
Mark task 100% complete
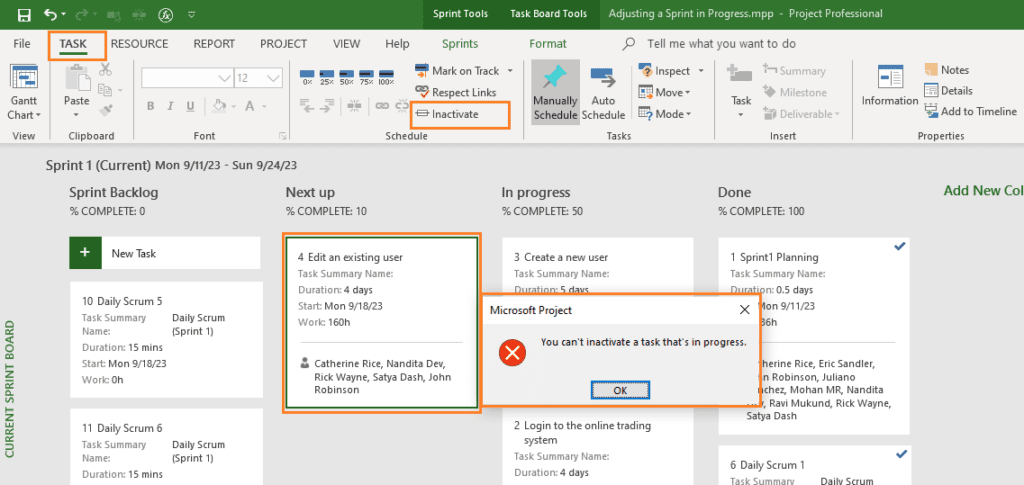pos(386,77)
